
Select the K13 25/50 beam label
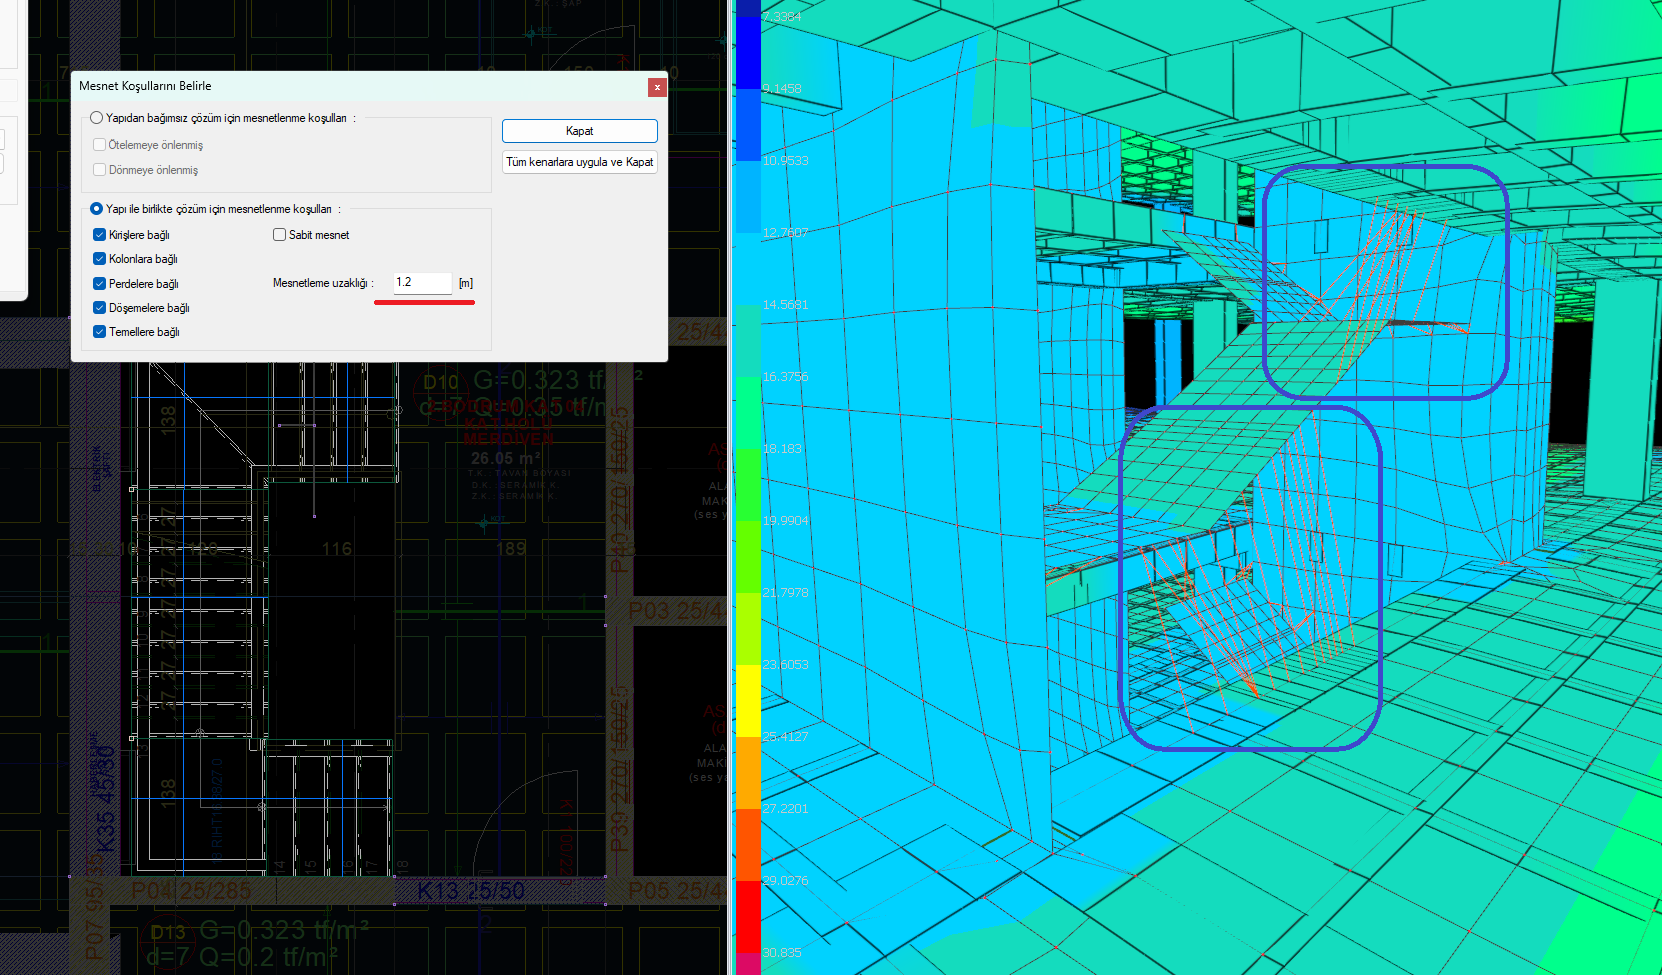tap(471, 891)
